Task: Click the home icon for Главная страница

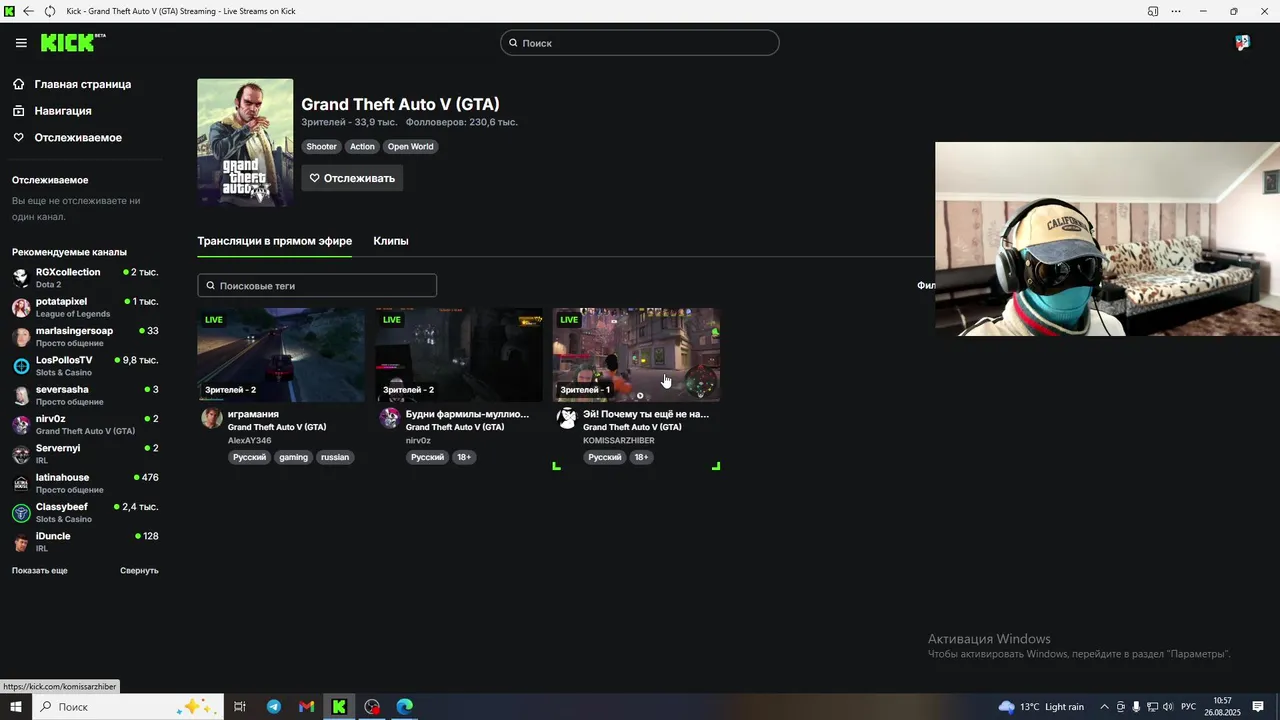Action: (19, 84)
